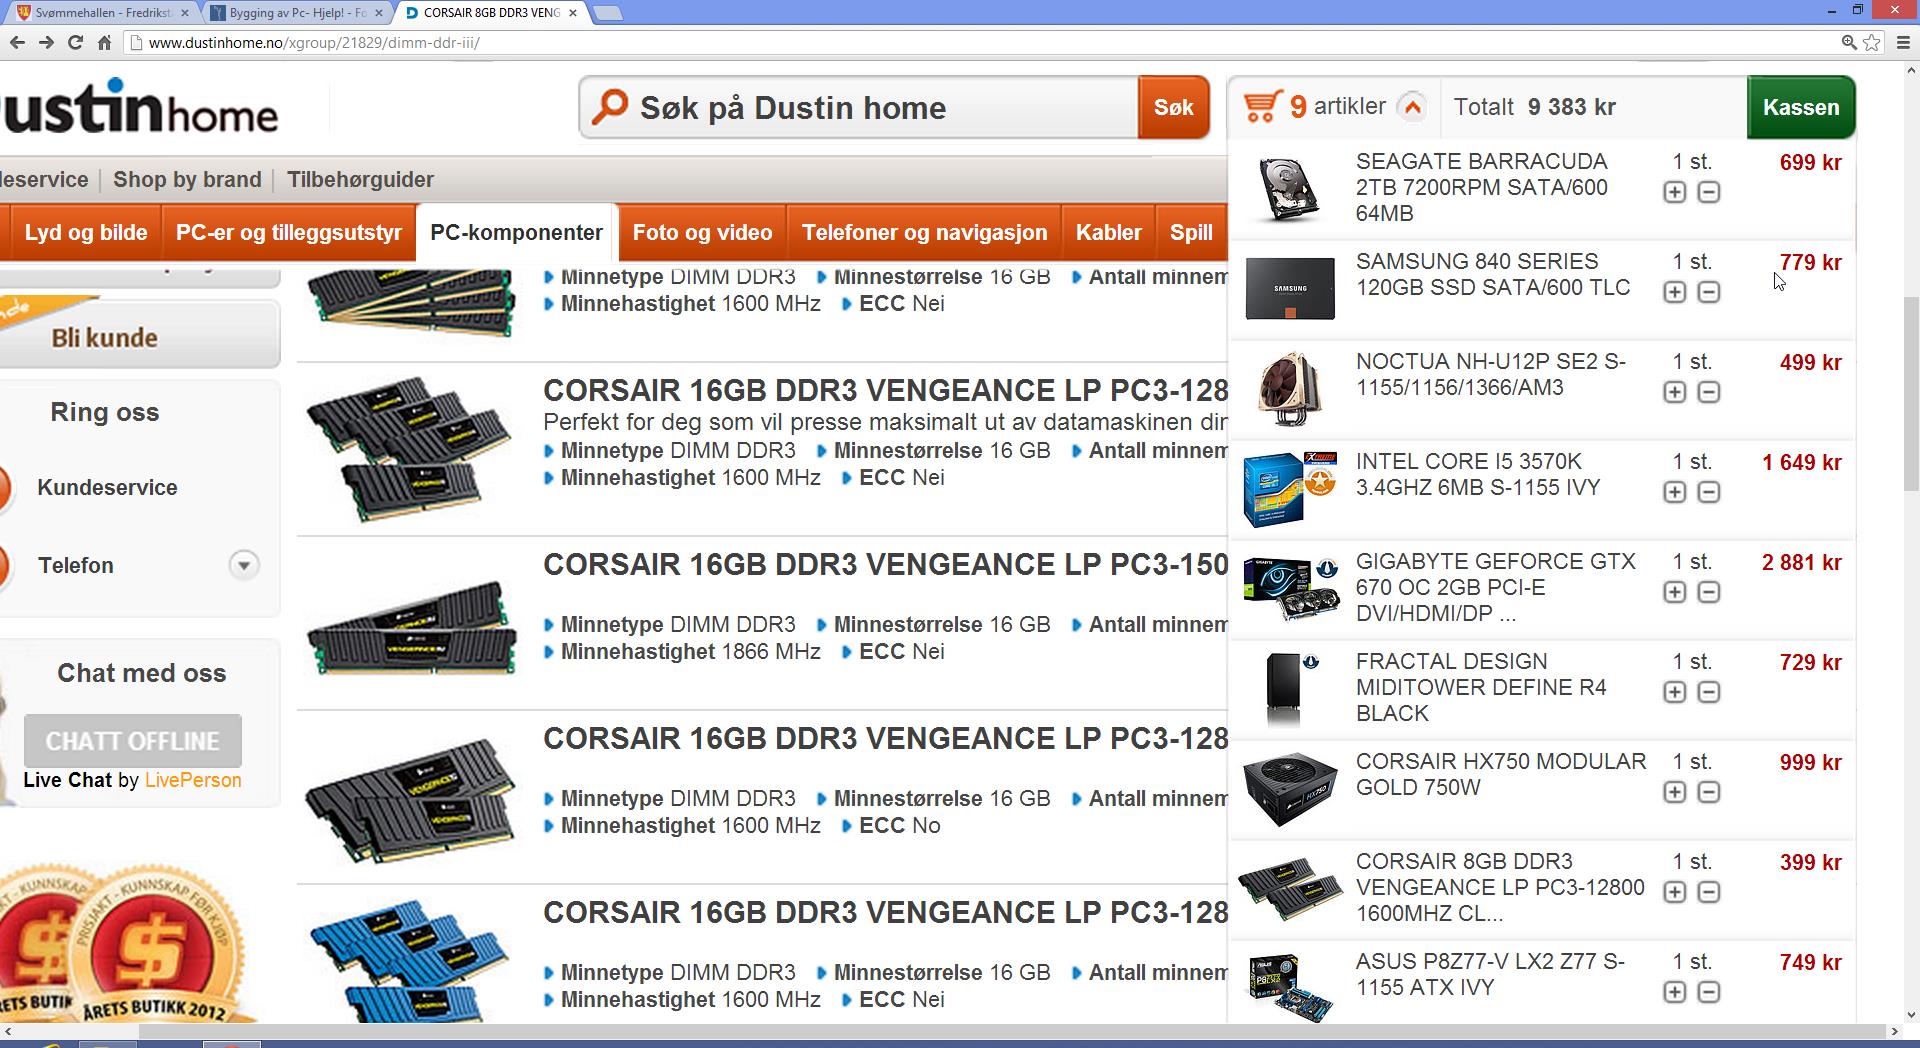Click the Bli kunde button
The height and width of the screenshot is (1048, 1920).
tap(140, 336)
